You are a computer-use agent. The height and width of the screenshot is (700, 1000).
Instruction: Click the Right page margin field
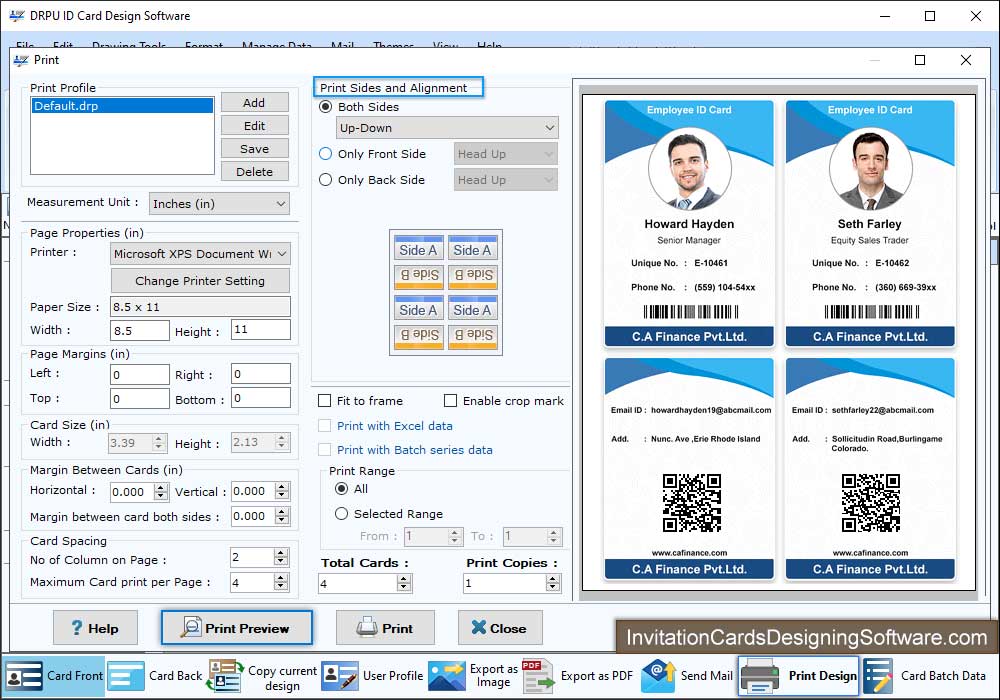[x=260, y=374]
